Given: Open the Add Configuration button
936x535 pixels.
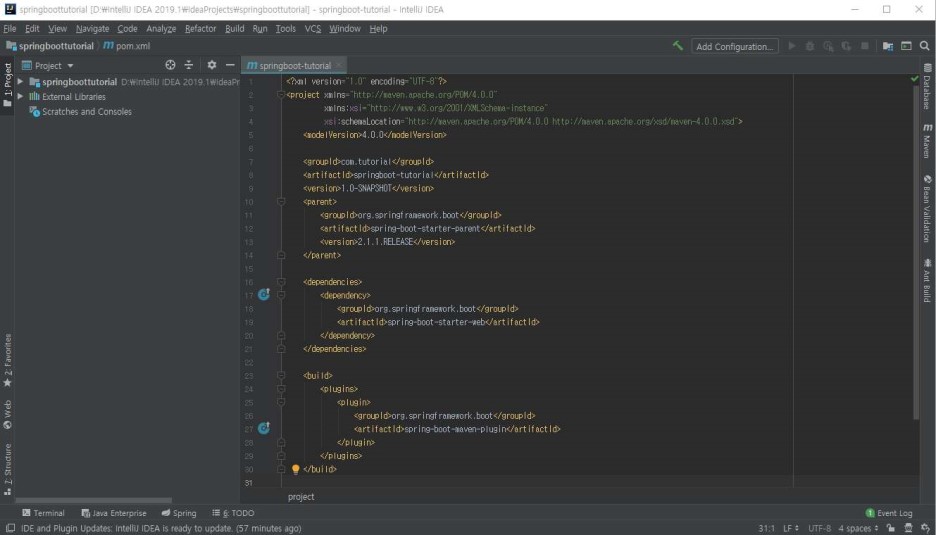Looking at the screenshot, I should point(735,46).
